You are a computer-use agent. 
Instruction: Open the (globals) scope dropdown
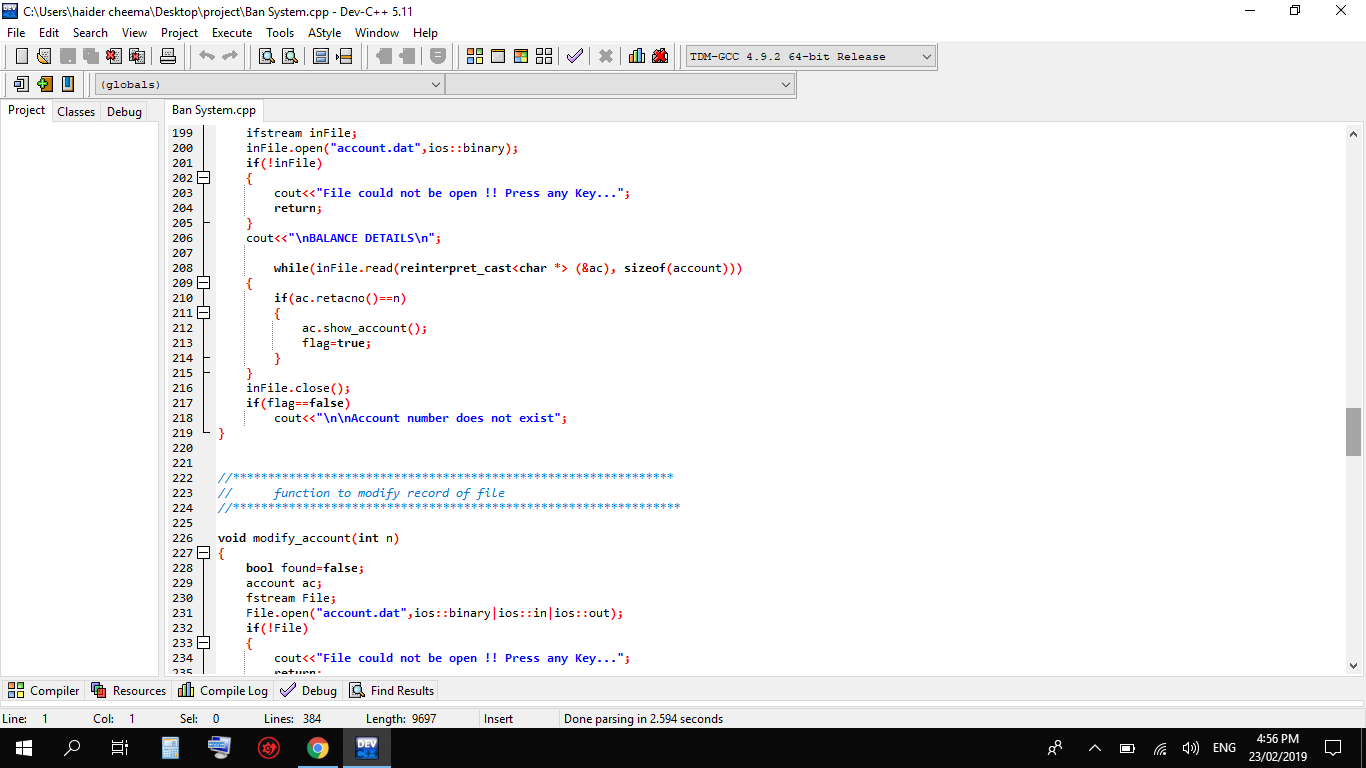[269, 85]
